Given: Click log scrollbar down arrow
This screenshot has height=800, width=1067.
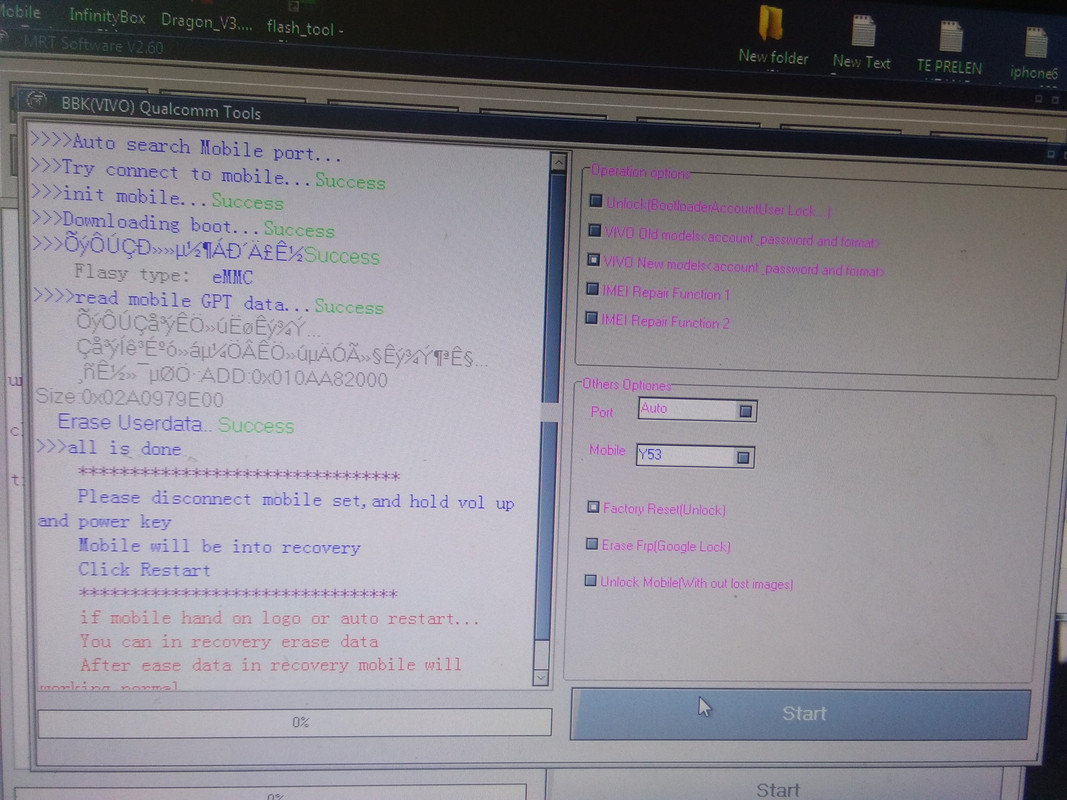Looking at the screenshot, I should (542, 677).
